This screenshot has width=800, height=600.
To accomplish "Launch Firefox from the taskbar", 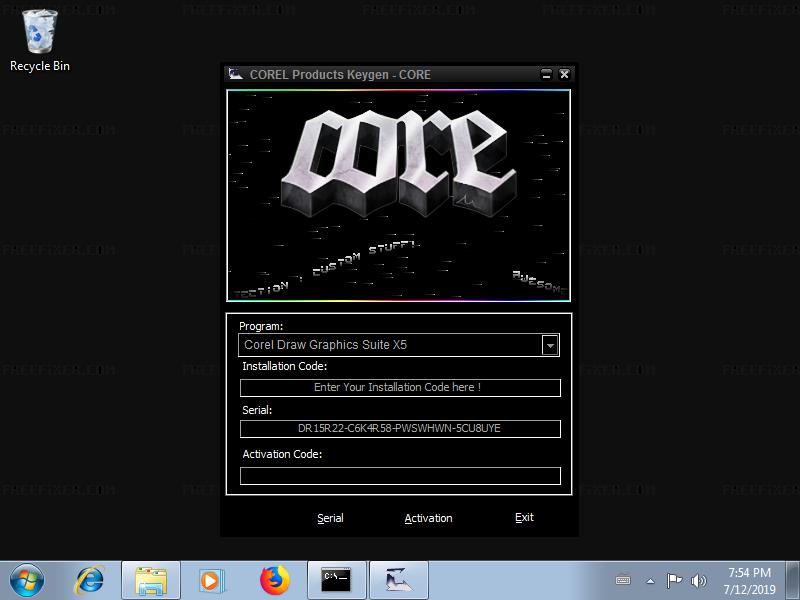I will pos(274,580).
